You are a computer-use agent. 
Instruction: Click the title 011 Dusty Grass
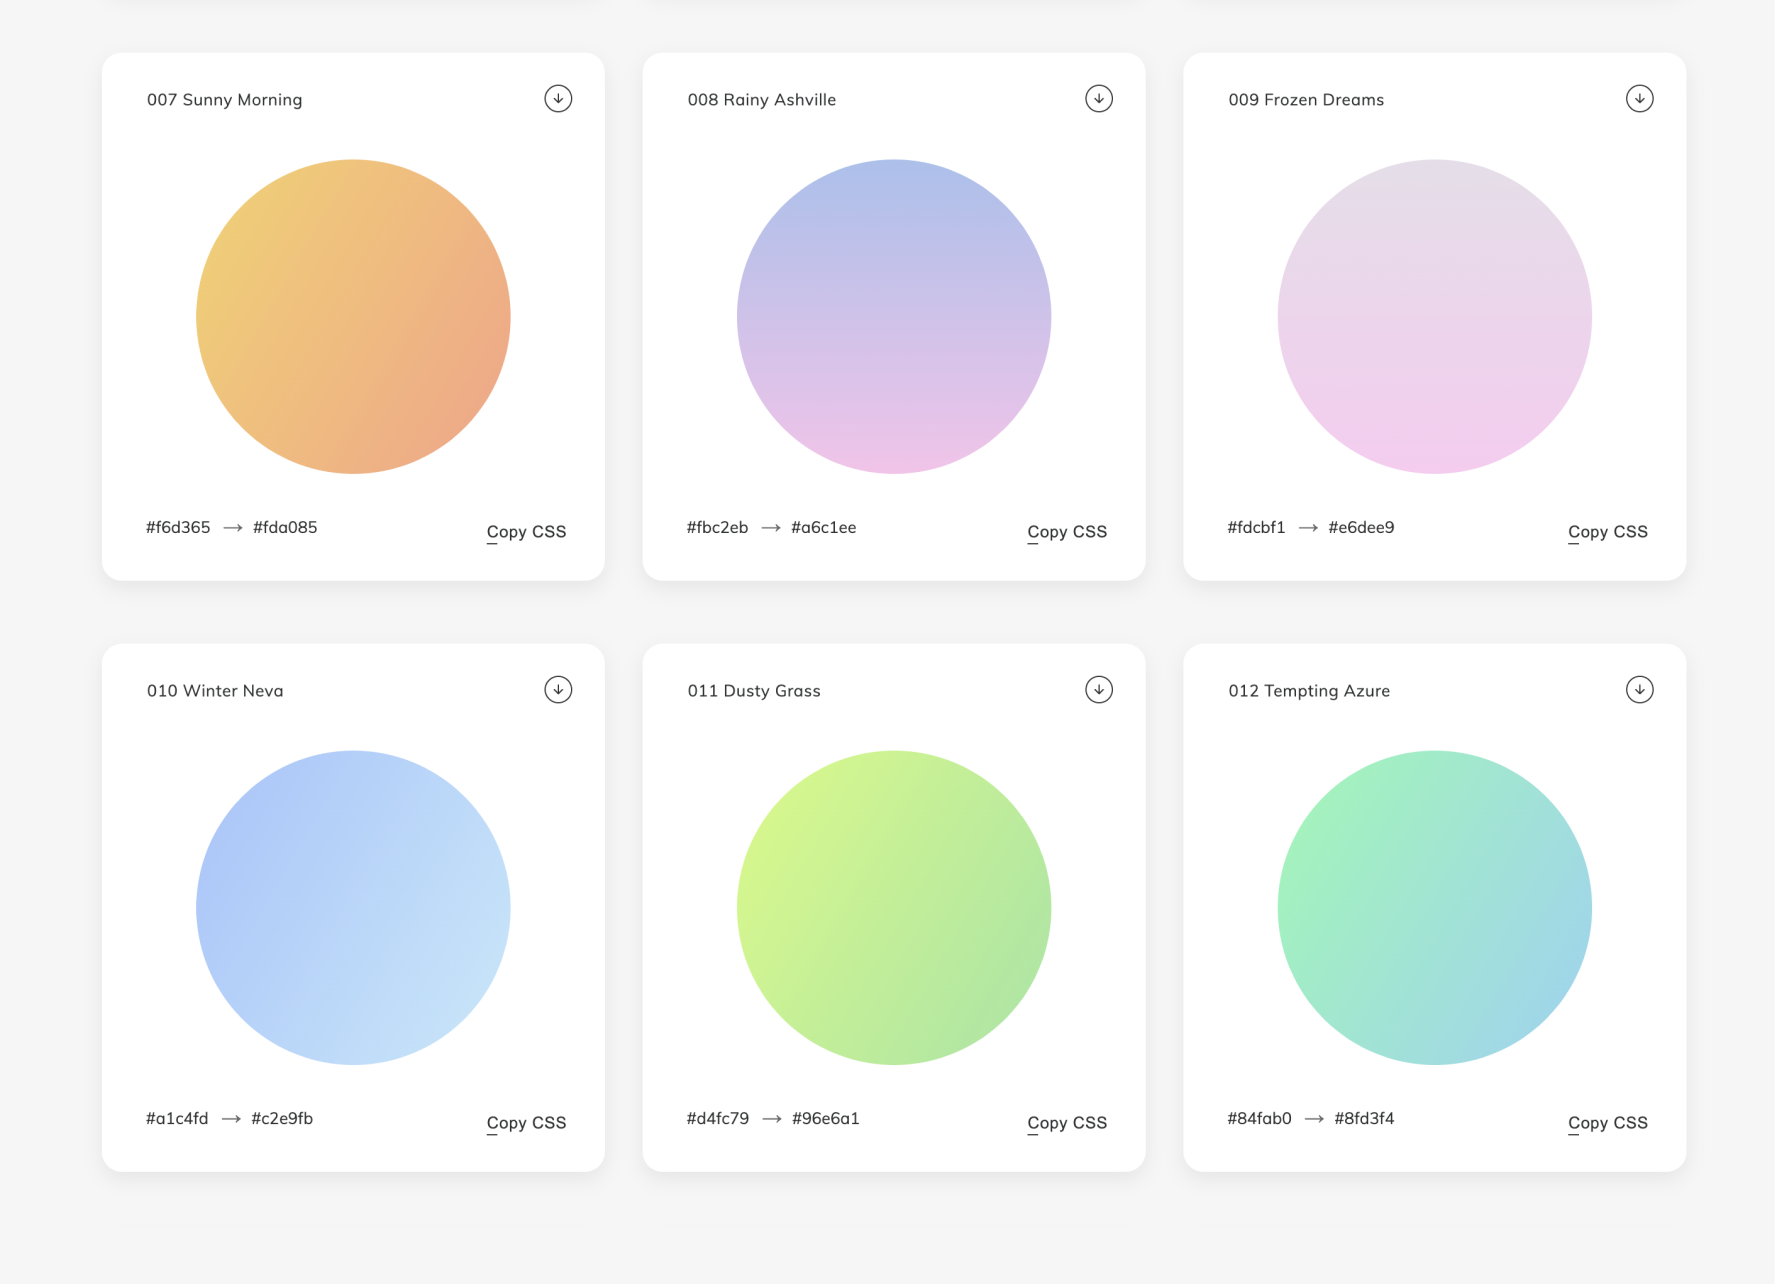(754, 691)
